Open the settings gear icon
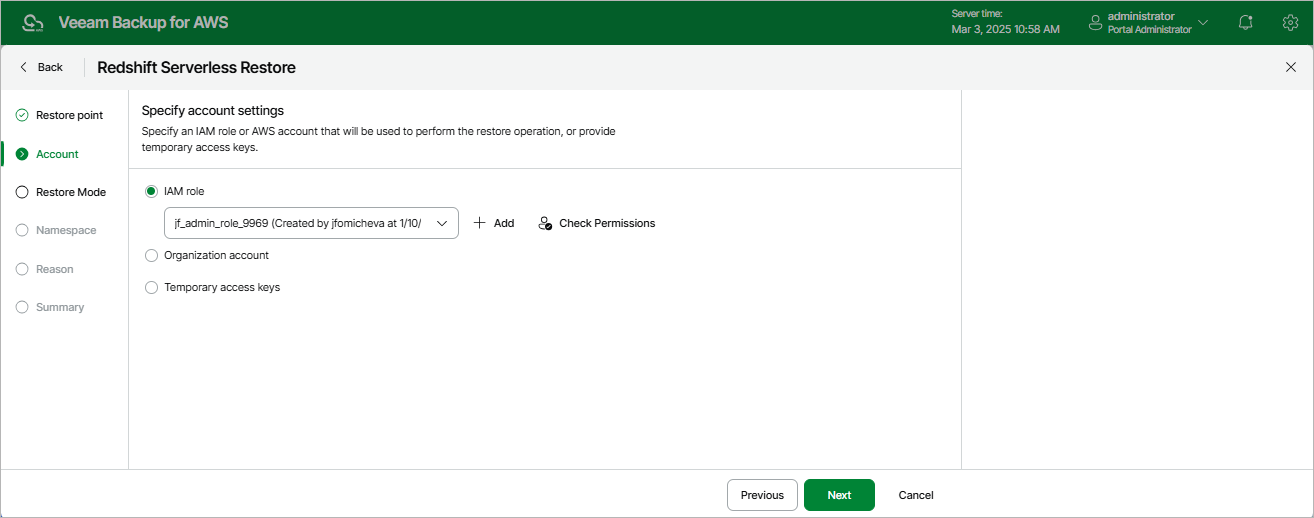1314x518 pixels. click(x=1290, y=22)
